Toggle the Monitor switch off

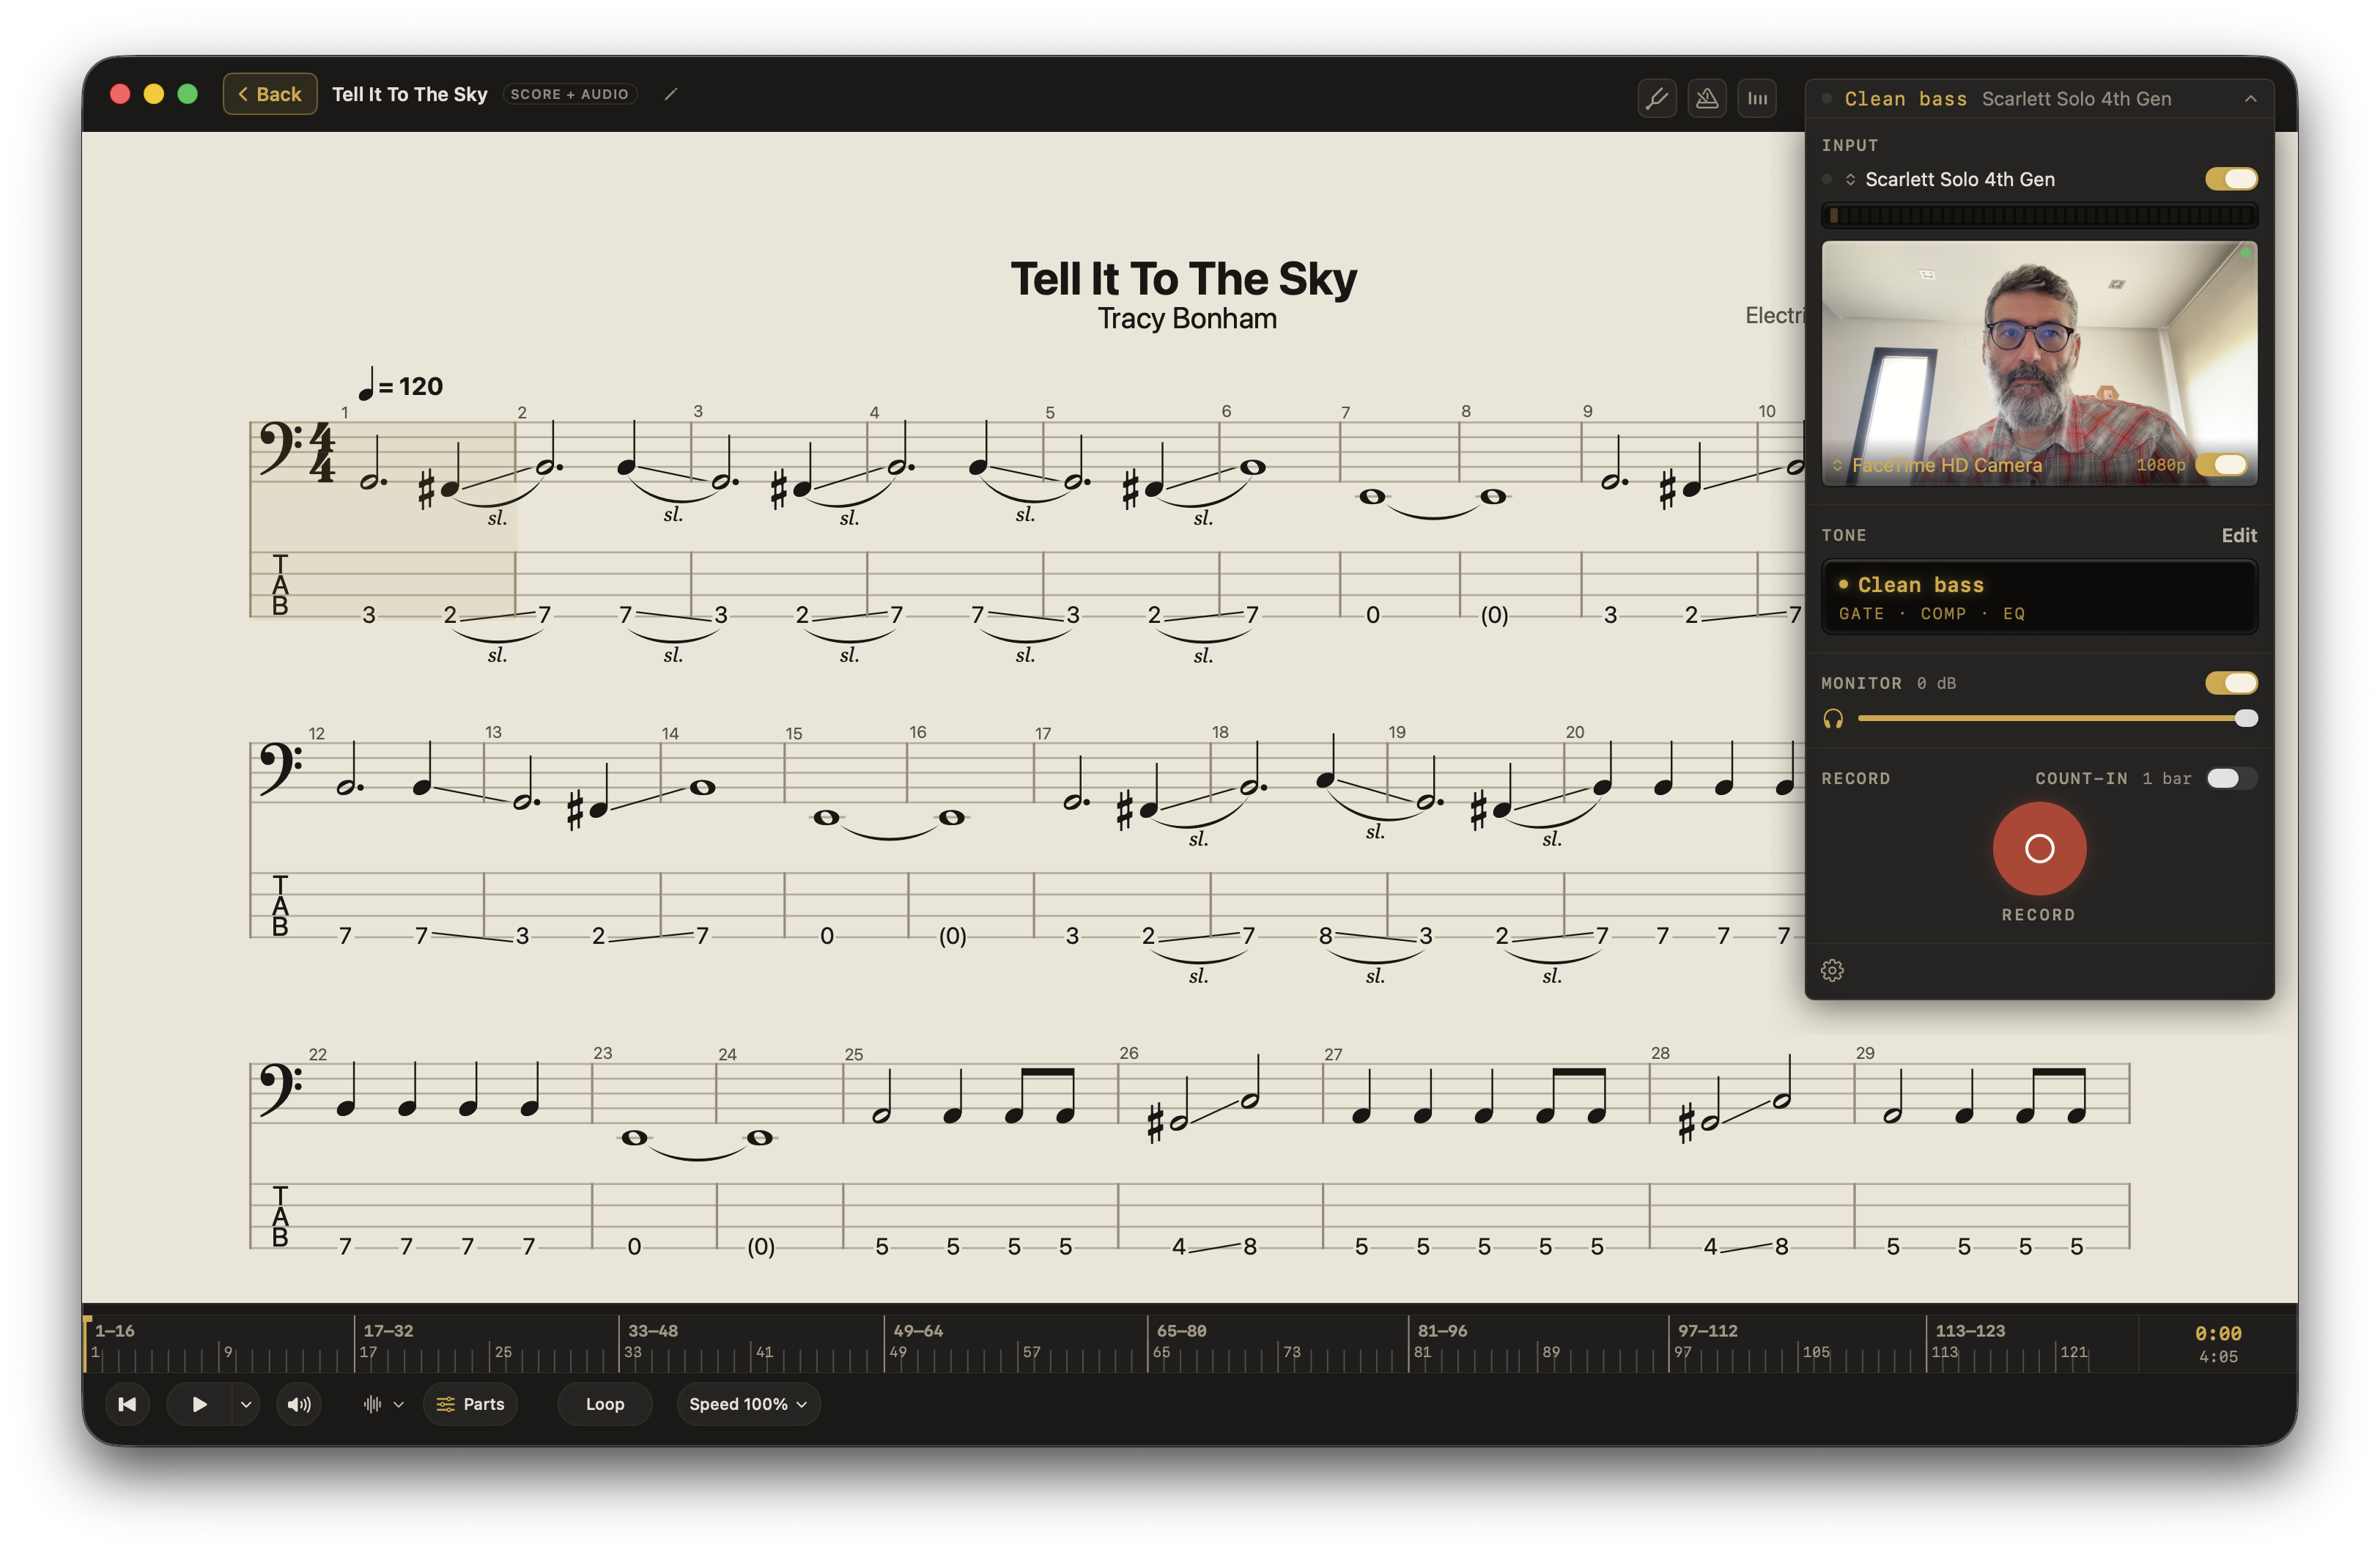tap(2231, 683)
